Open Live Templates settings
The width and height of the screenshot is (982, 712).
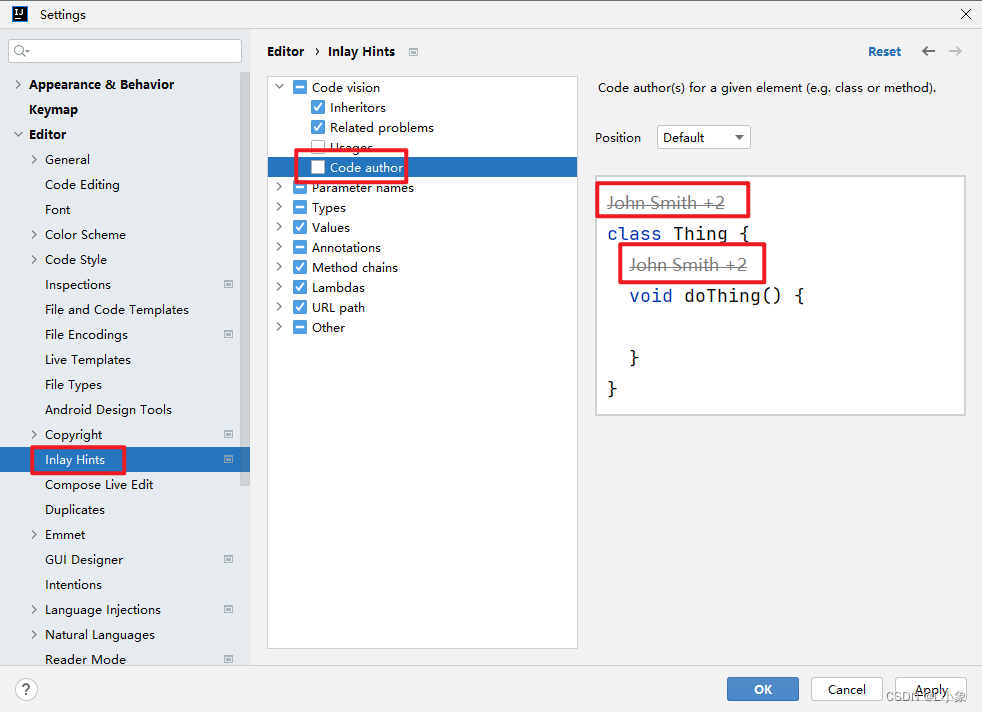click(88, 359)
